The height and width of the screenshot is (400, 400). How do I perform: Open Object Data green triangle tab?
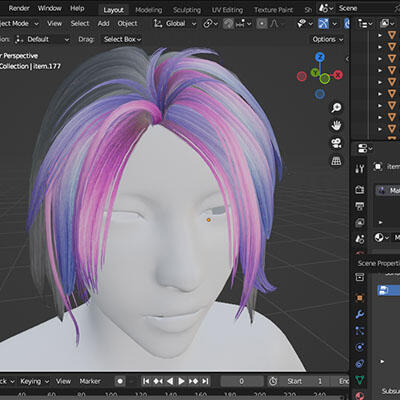[359, 380]
